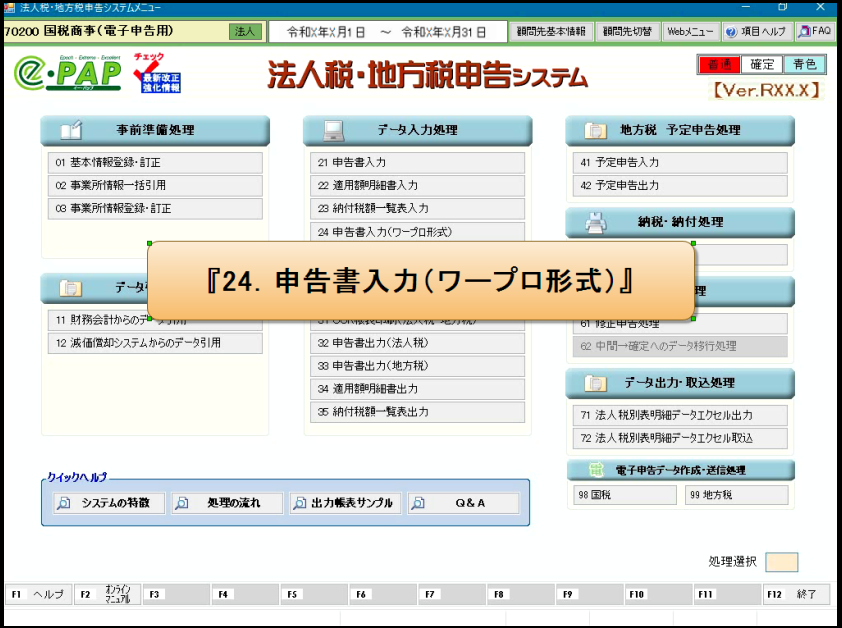Open the FAQ button in top bar
Viewport: 842px width, 628px height.
815,31
